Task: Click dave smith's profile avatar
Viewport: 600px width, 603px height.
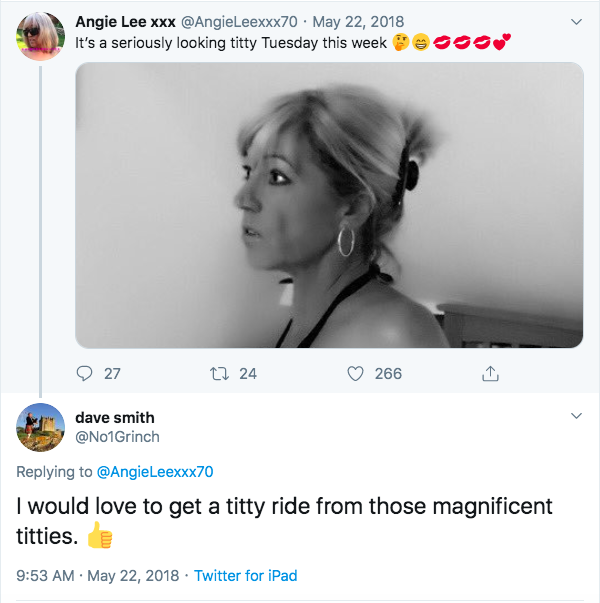Action: [x=41, y=427]
